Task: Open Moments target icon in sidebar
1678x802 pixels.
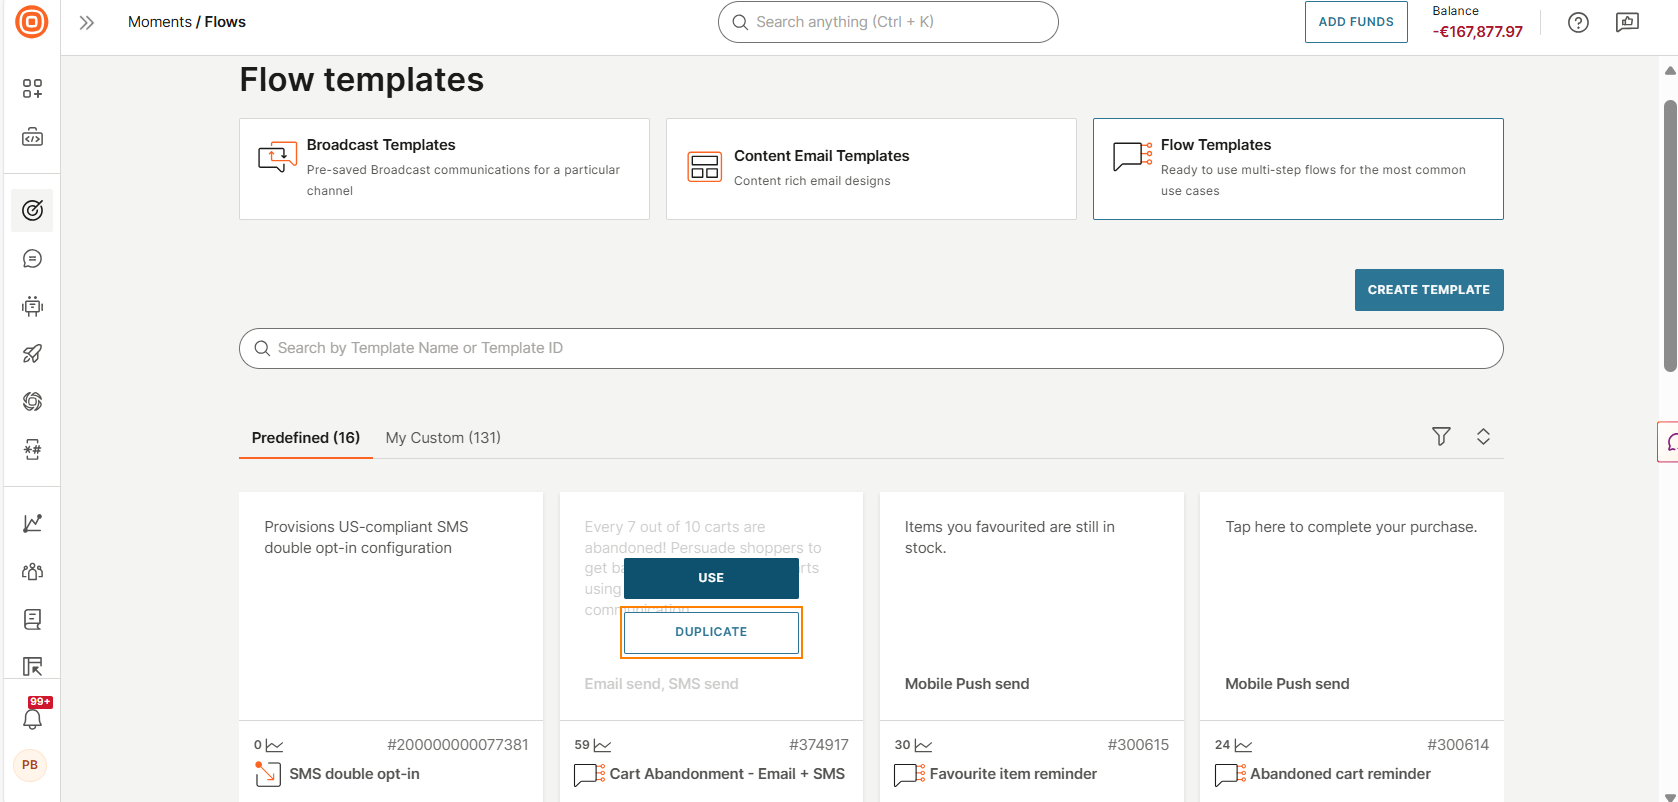Action: 32,210
